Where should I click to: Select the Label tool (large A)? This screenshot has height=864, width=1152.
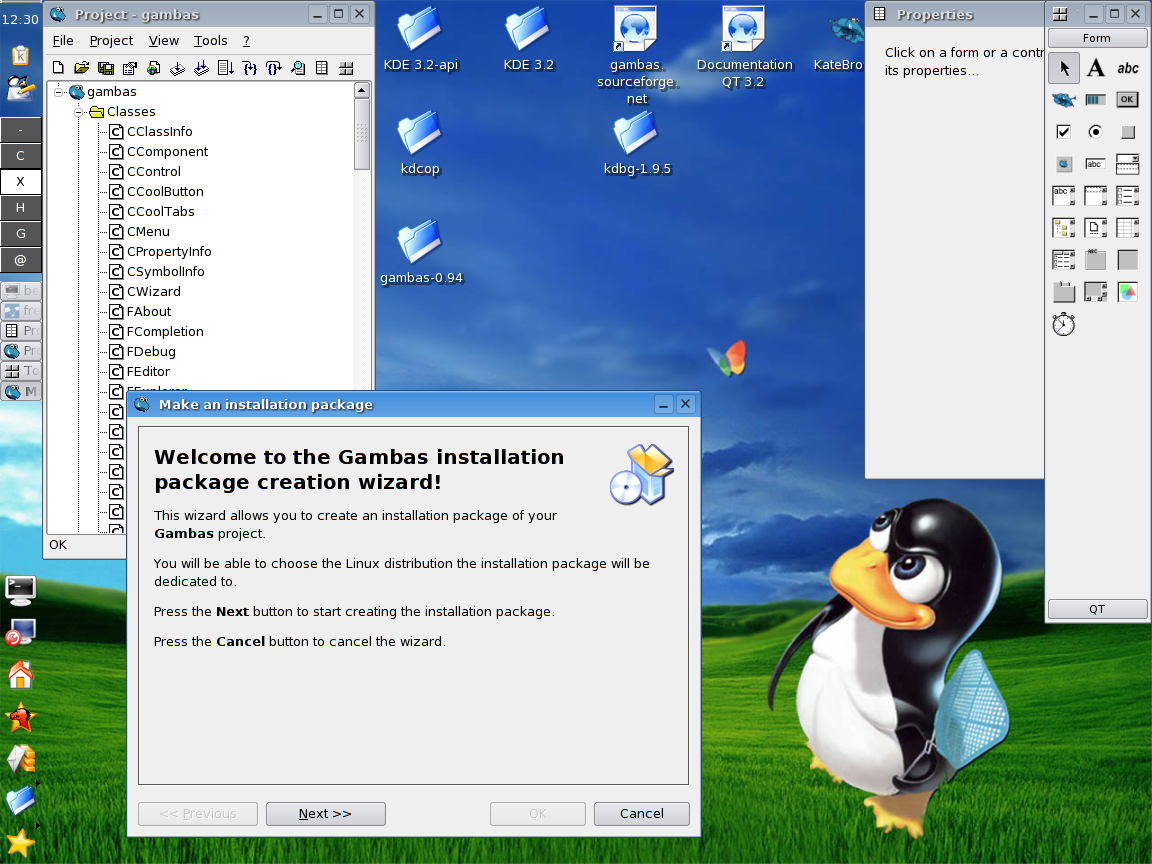1096,68
